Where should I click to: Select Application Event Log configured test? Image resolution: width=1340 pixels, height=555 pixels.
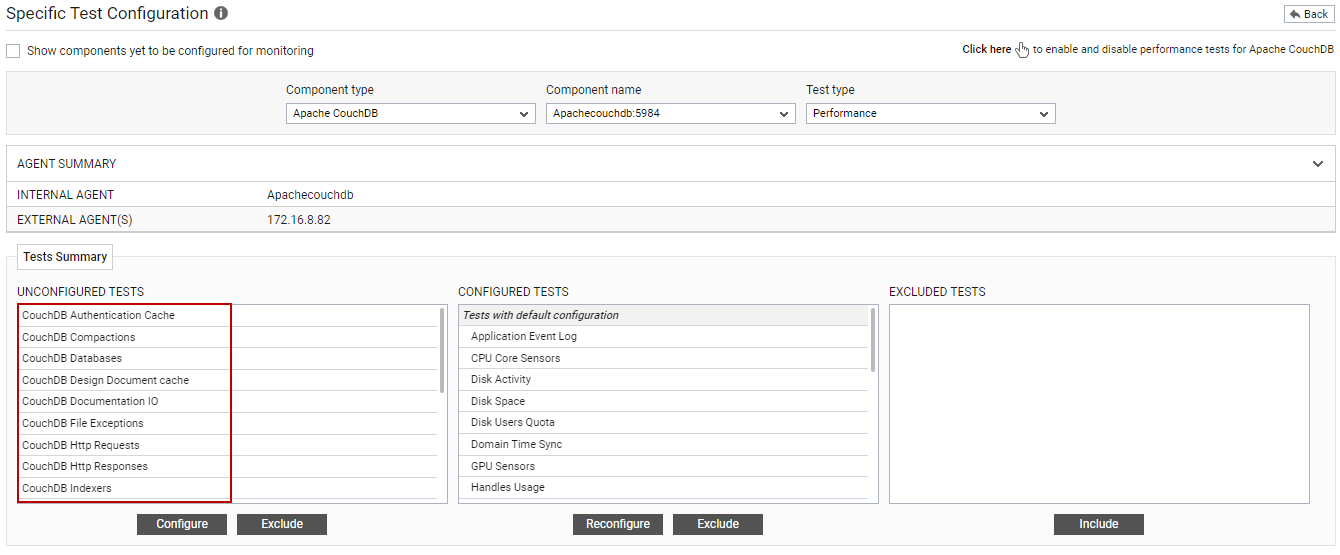[664, 337]
